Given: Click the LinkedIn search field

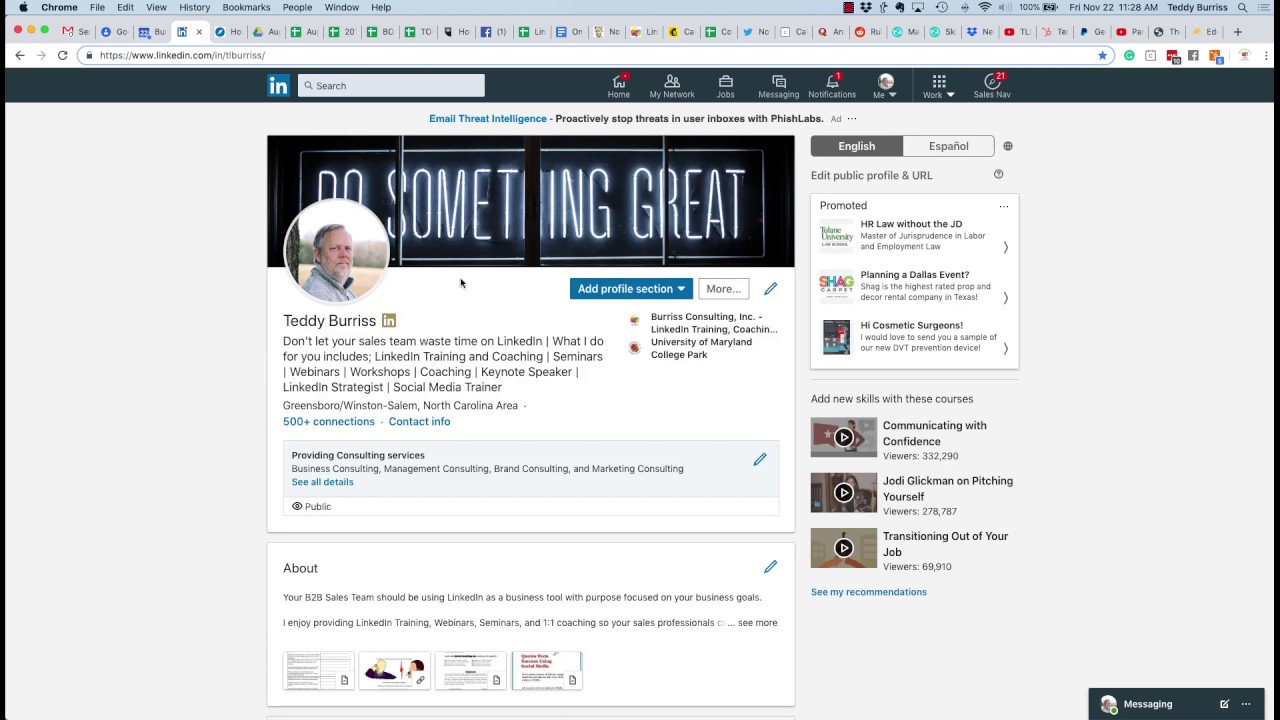Looking at the screenshot, I should [x=391, y=86].
